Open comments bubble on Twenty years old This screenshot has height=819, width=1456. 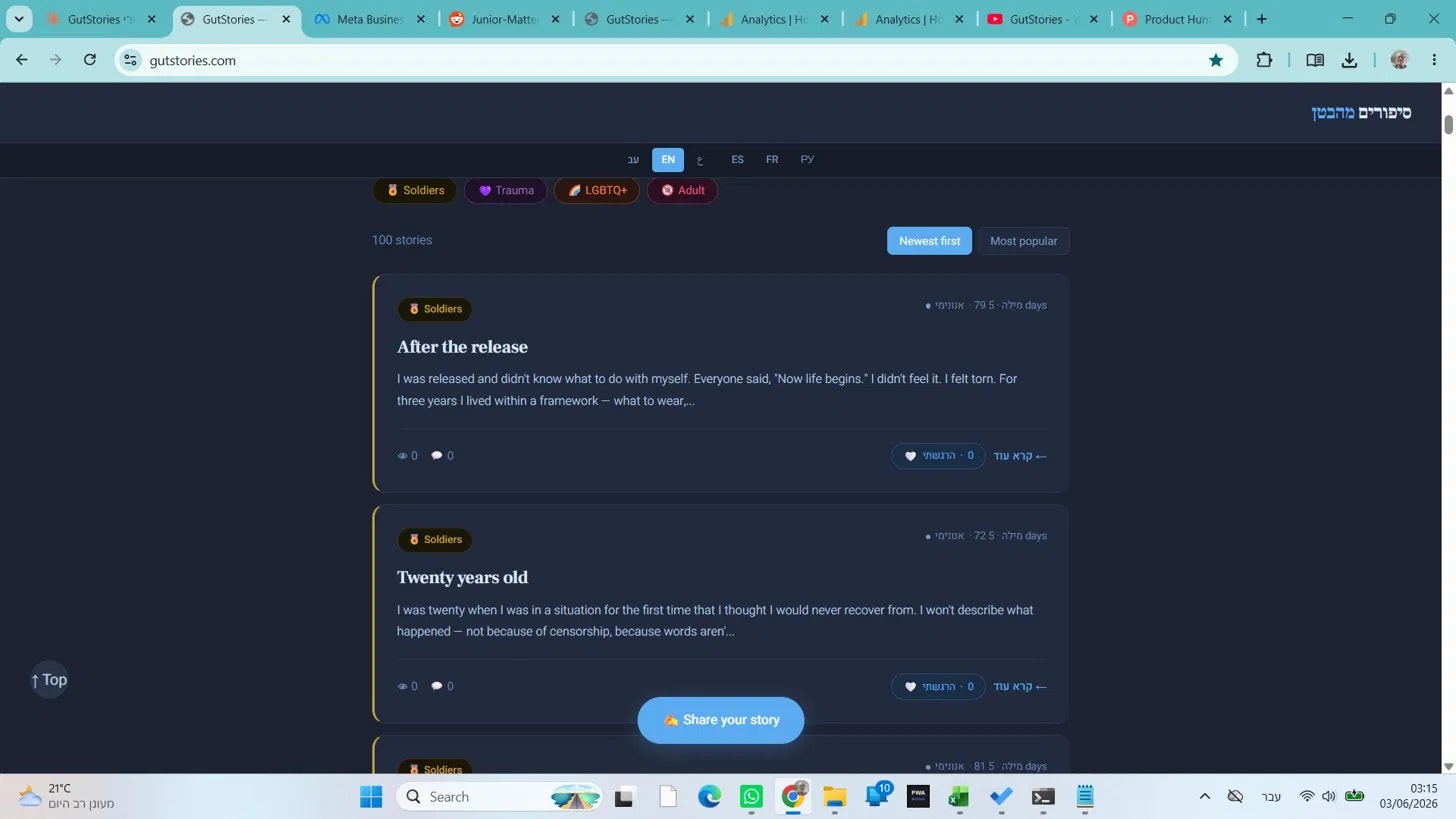[436, 686]
